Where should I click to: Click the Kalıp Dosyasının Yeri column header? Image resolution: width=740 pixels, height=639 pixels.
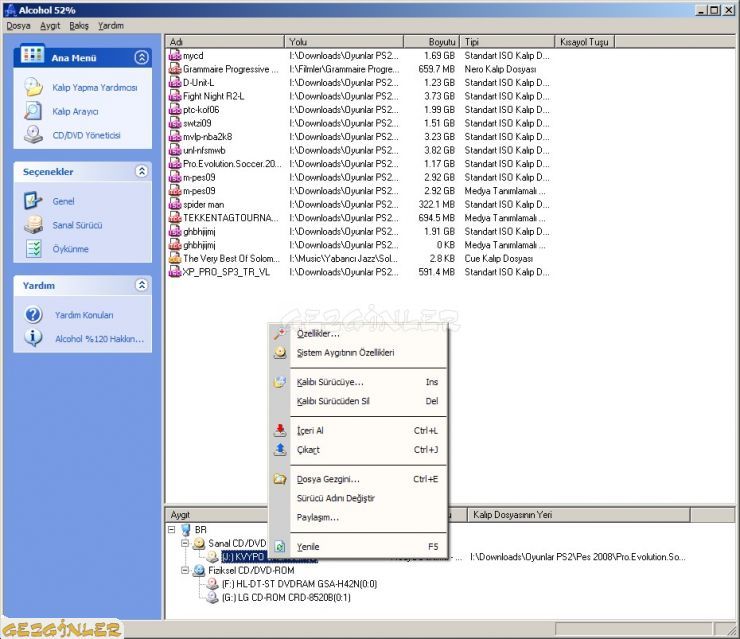coord(579,515)
